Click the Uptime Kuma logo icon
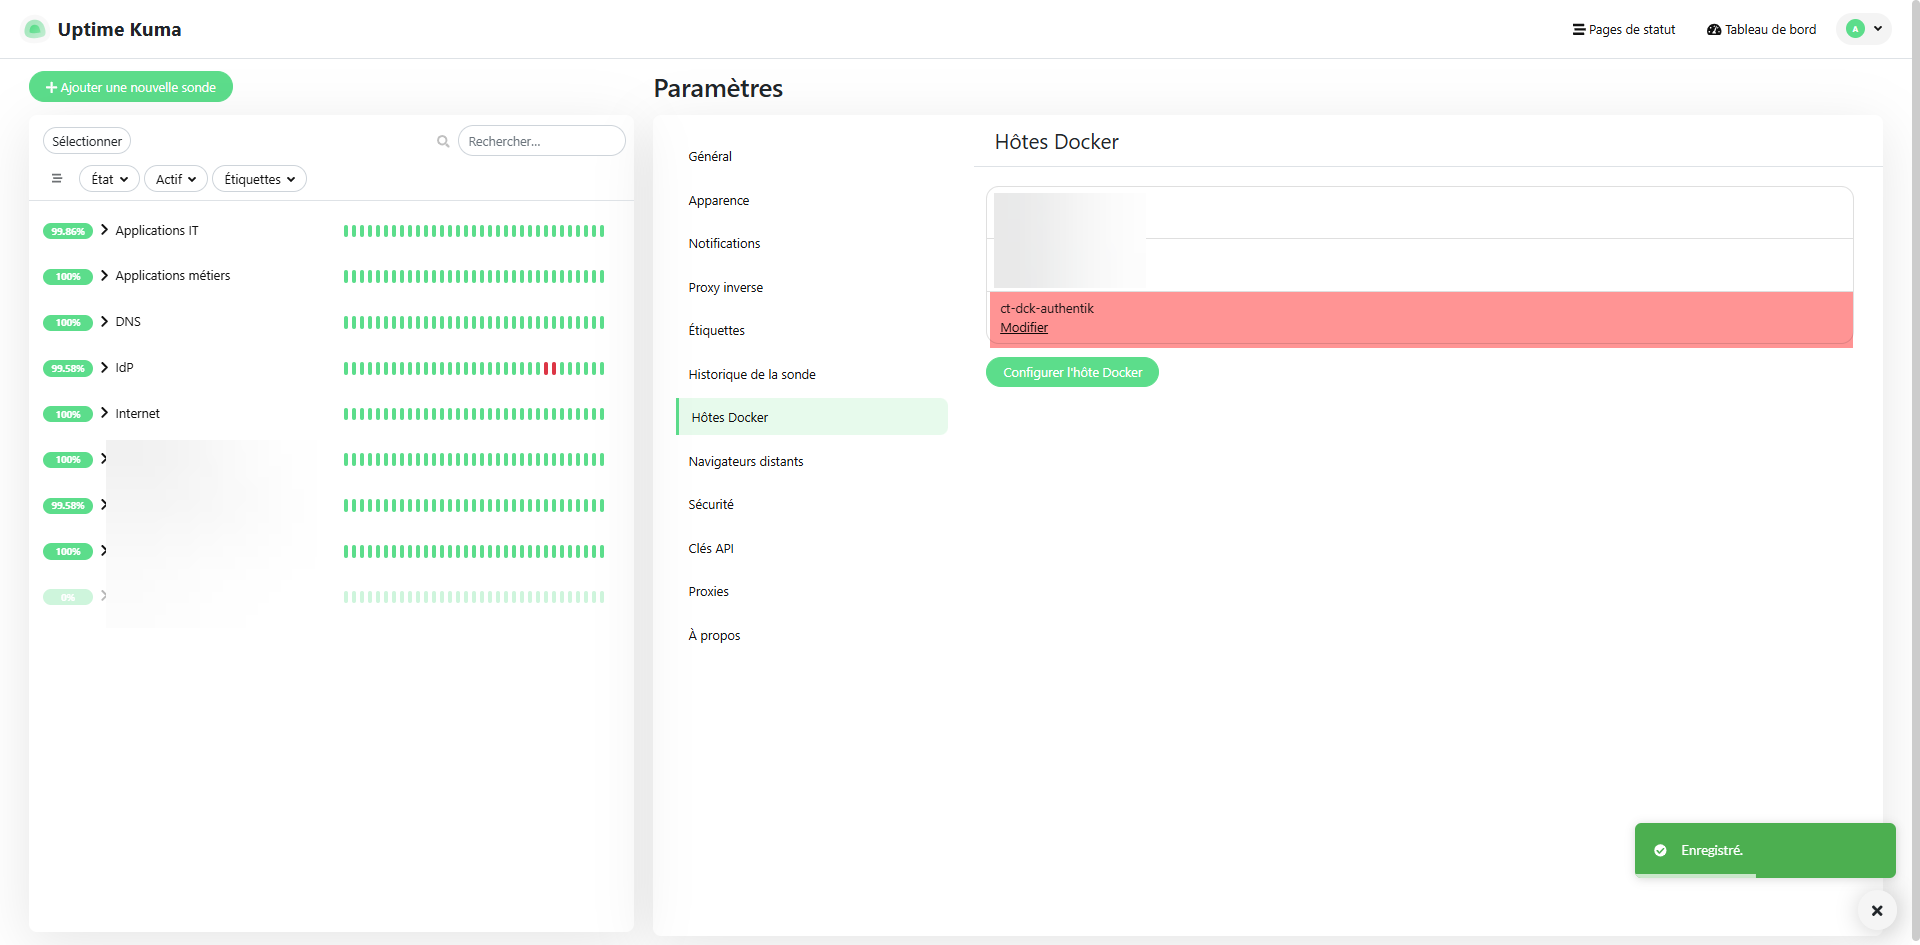This screenshot has width=1920, height=945. point(34,29)
